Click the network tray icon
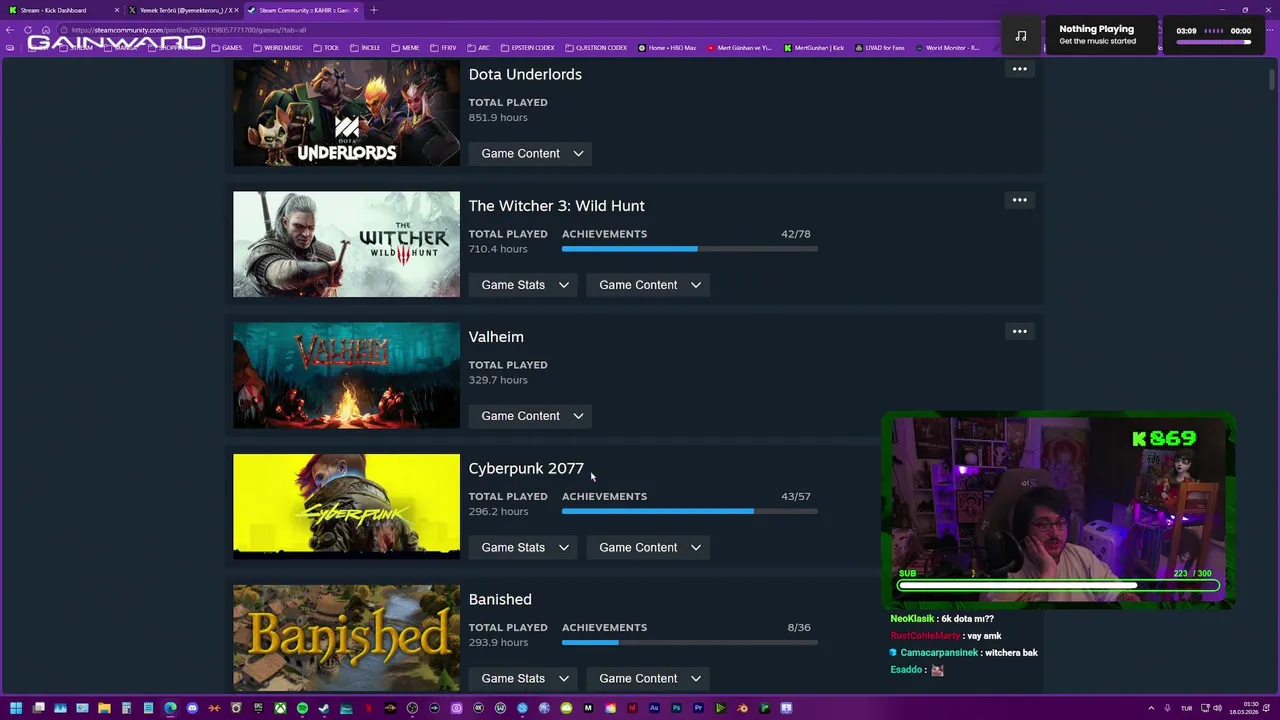 1205,708
